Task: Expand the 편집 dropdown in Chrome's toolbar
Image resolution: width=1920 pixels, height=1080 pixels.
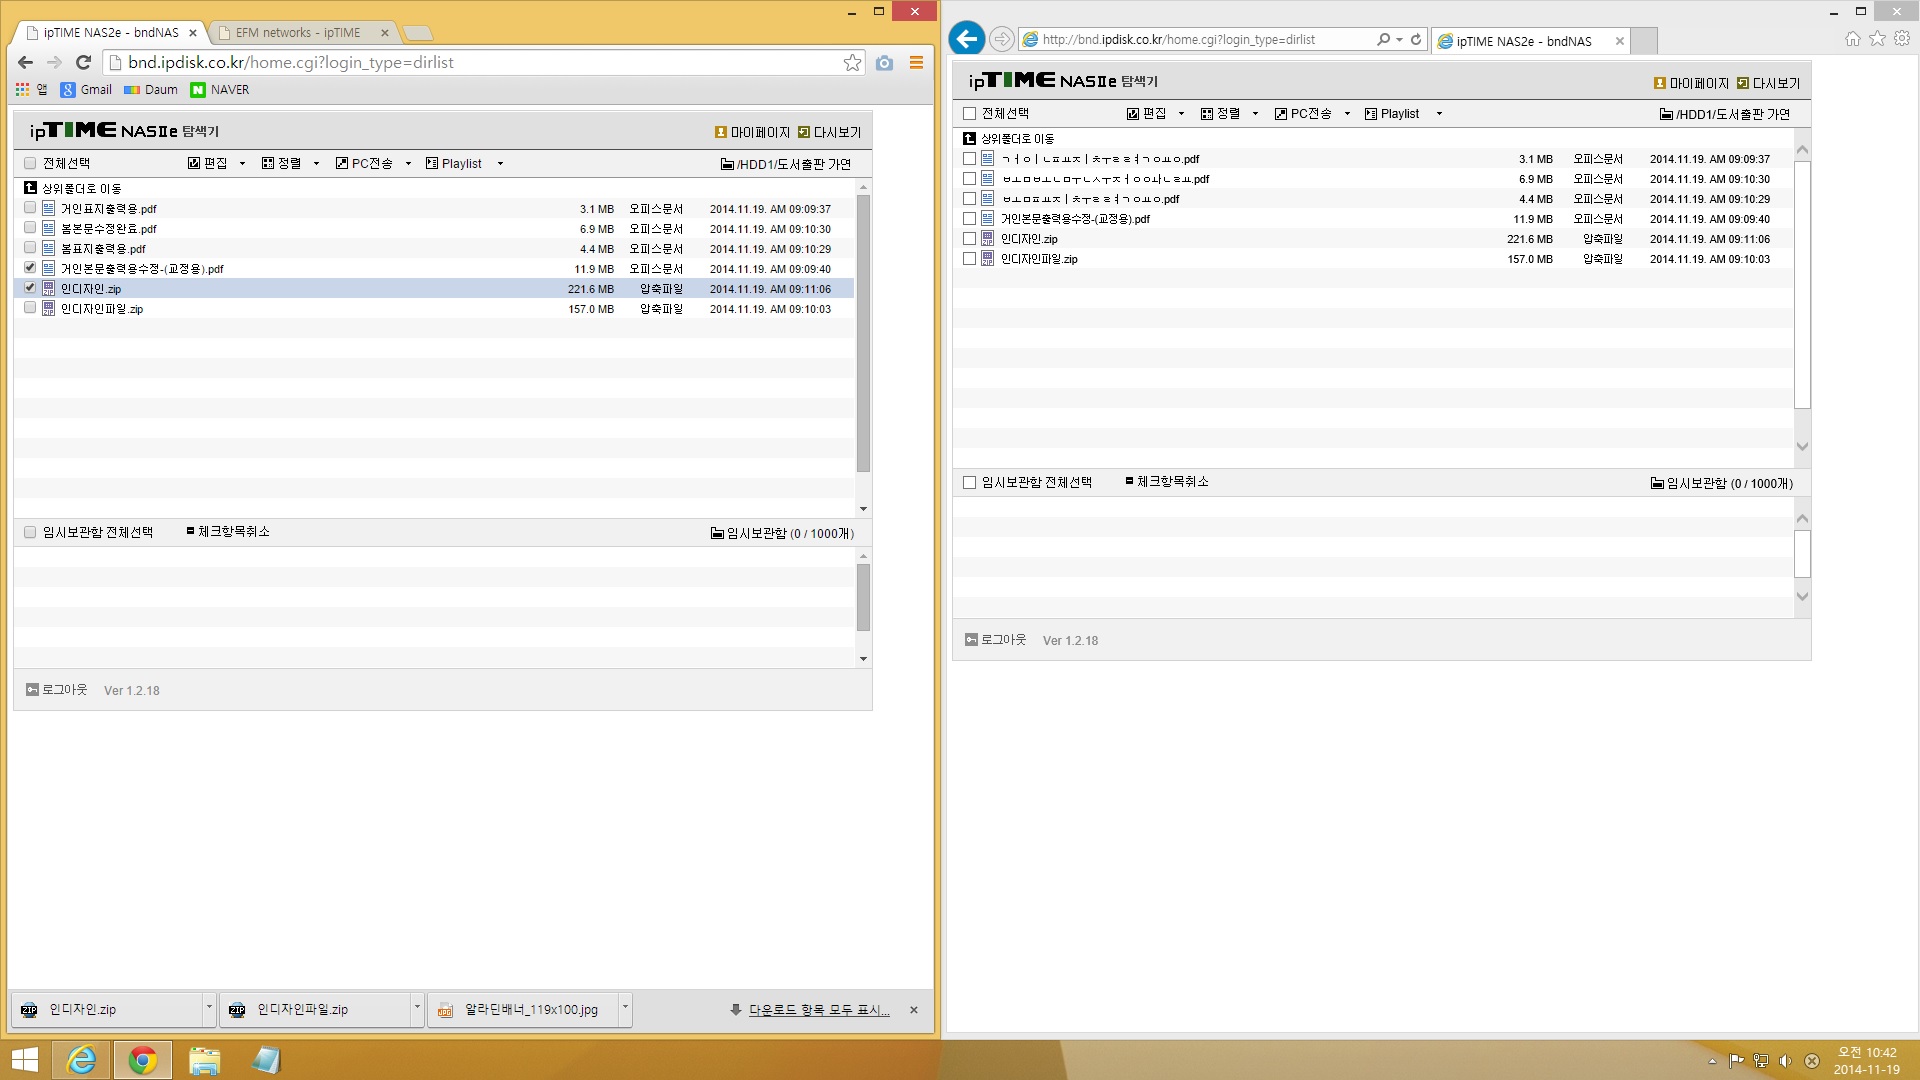Action: [242, 163]
